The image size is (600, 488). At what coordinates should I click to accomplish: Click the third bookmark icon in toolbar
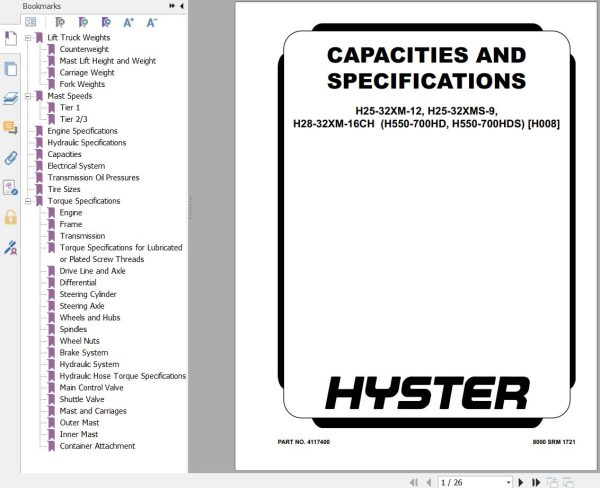click(x=106, y=22)
